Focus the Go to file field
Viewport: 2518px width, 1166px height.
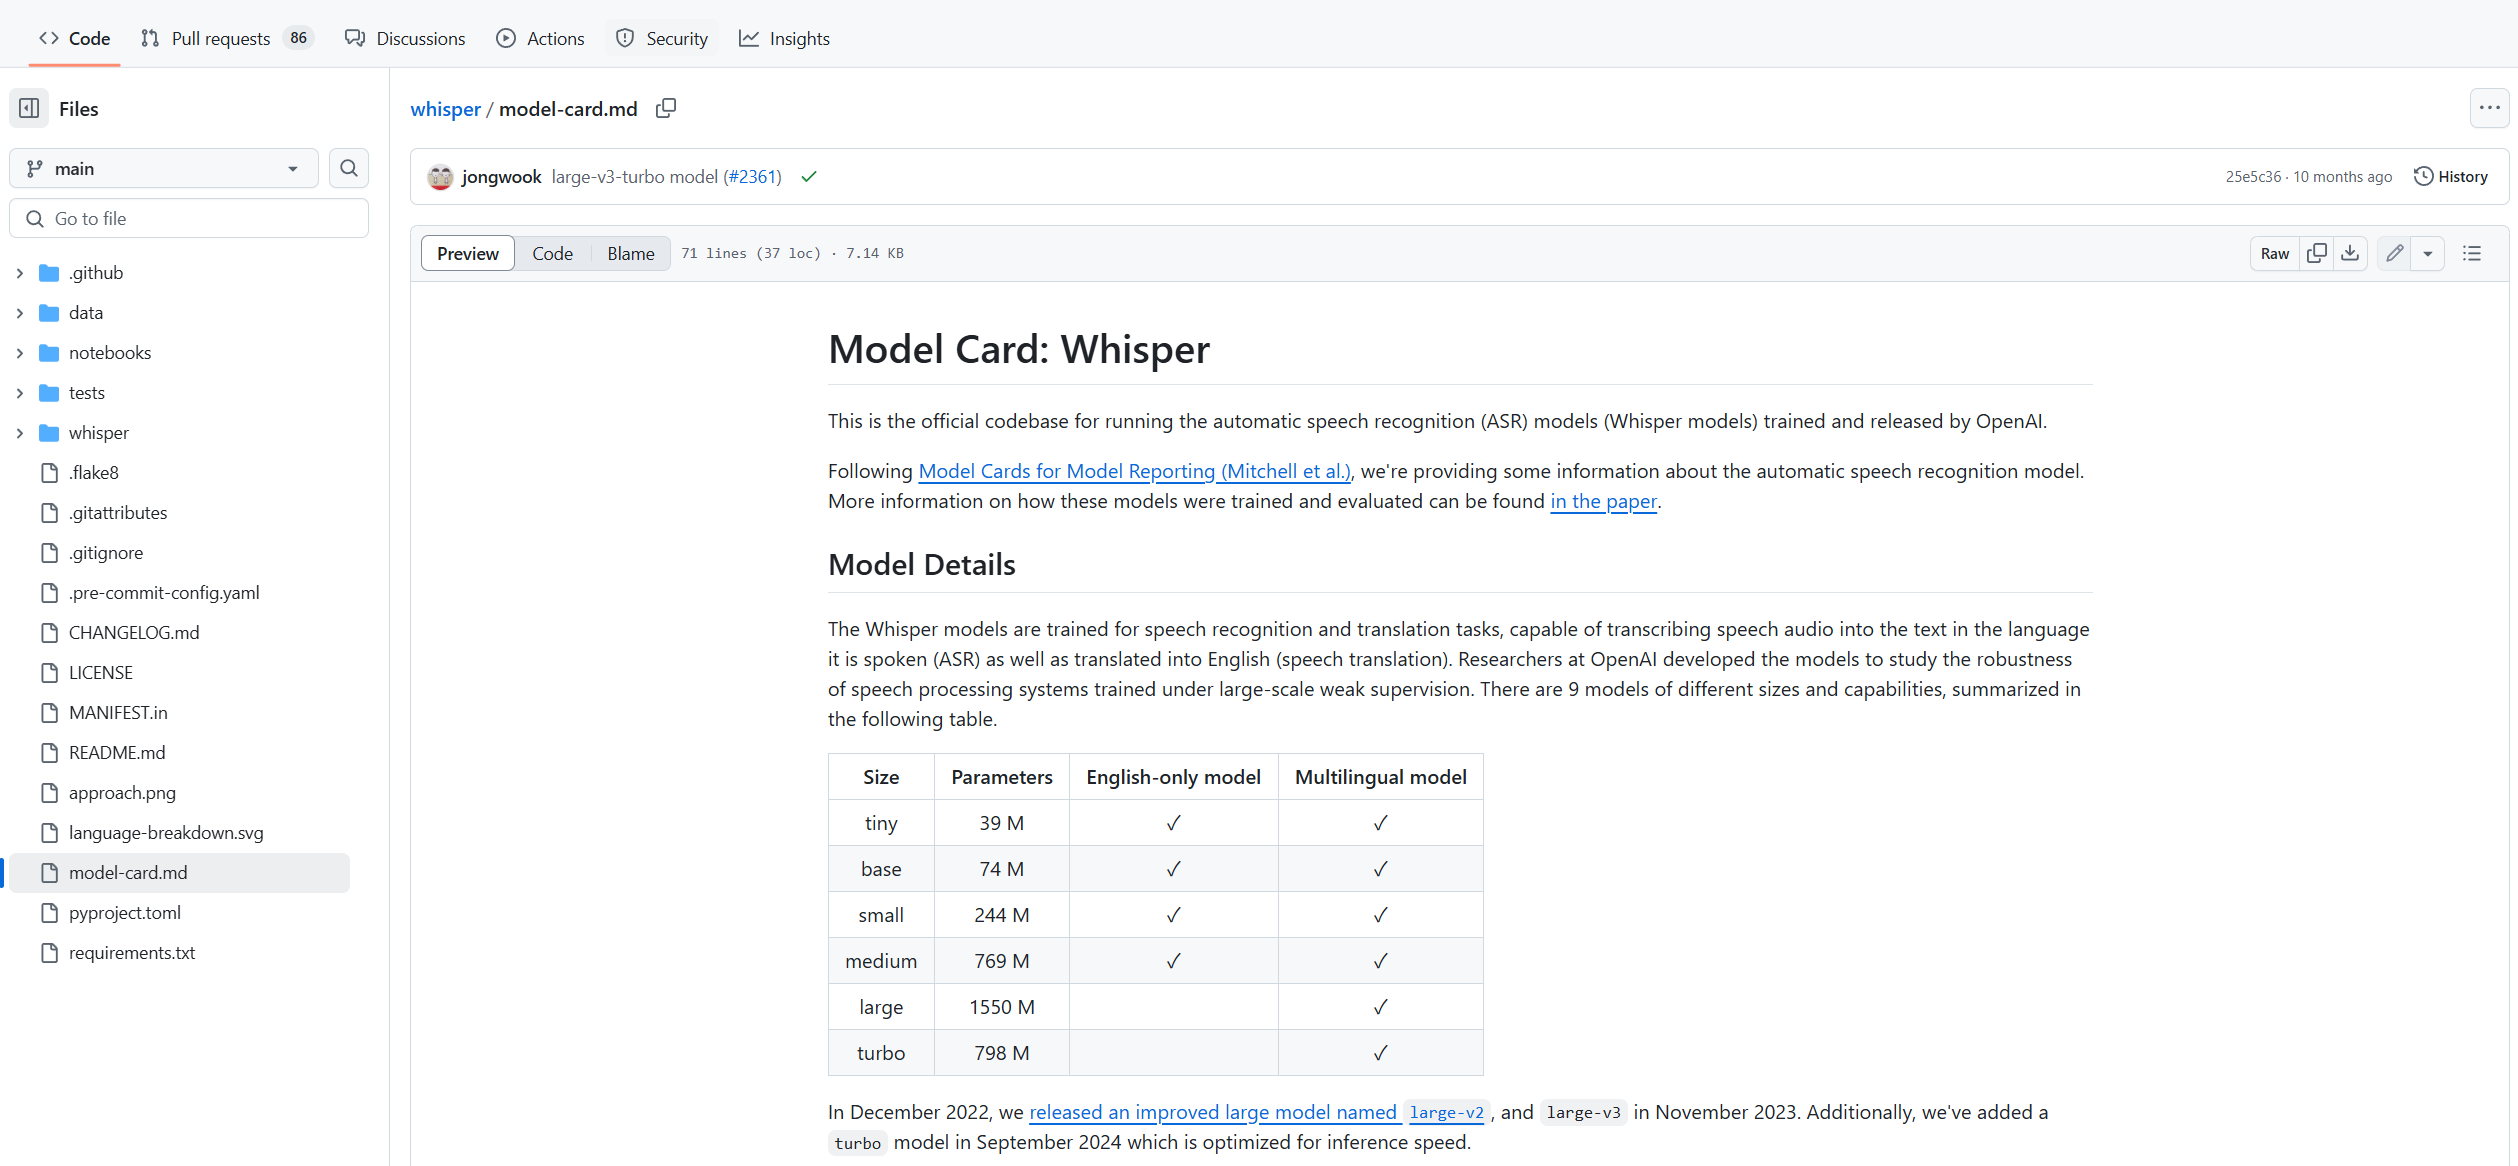pos(189,218)
